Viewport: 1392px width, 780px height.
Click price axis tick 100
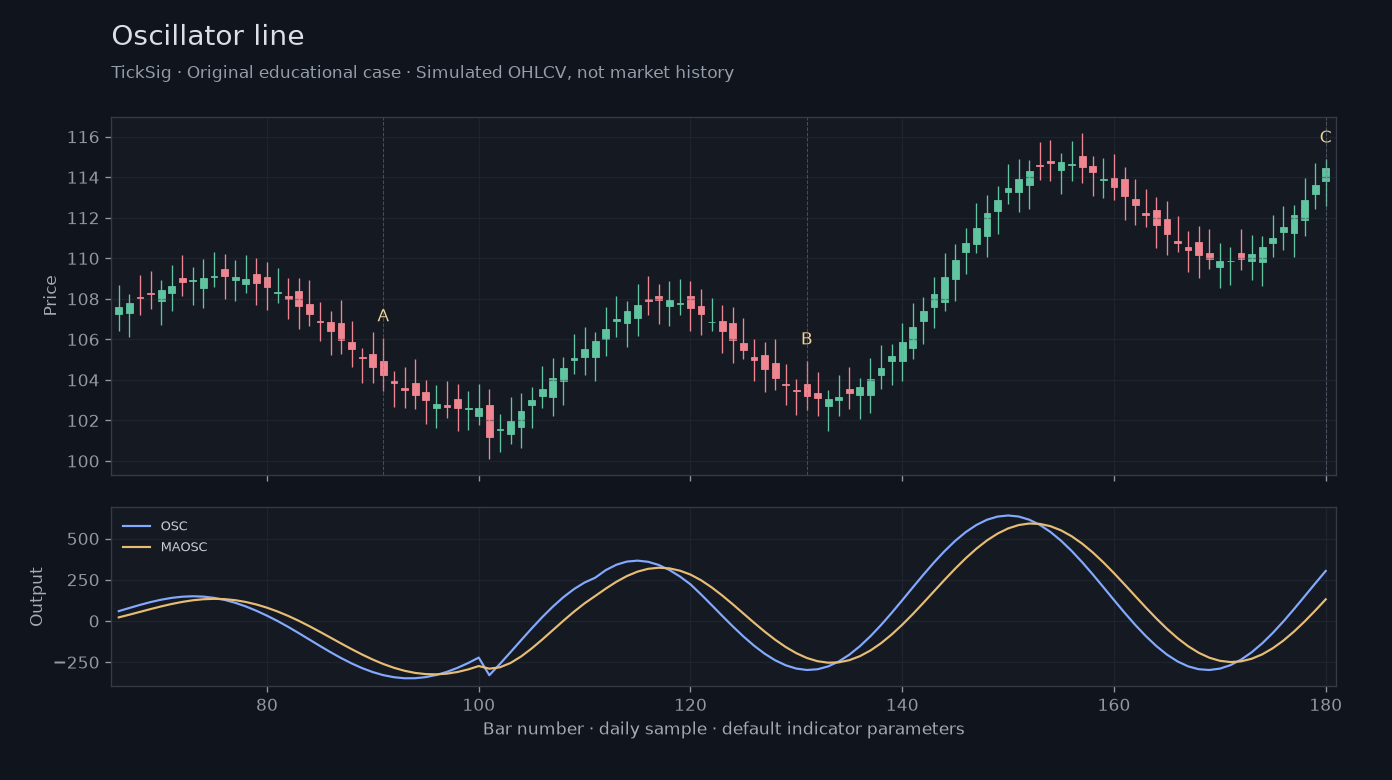[84, 462]
